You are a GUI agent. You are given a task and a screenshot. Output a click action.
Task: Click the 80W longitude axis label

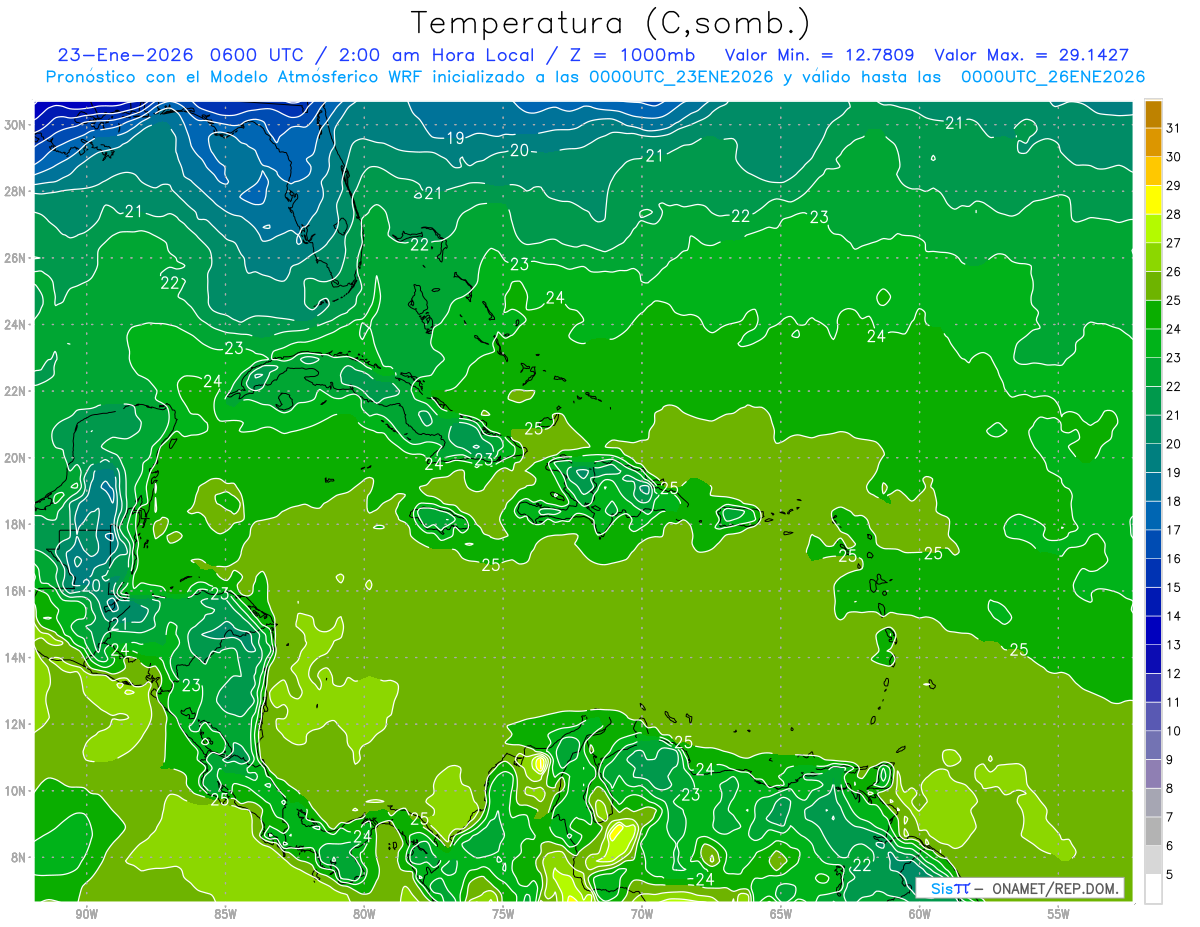coord(364,914)
